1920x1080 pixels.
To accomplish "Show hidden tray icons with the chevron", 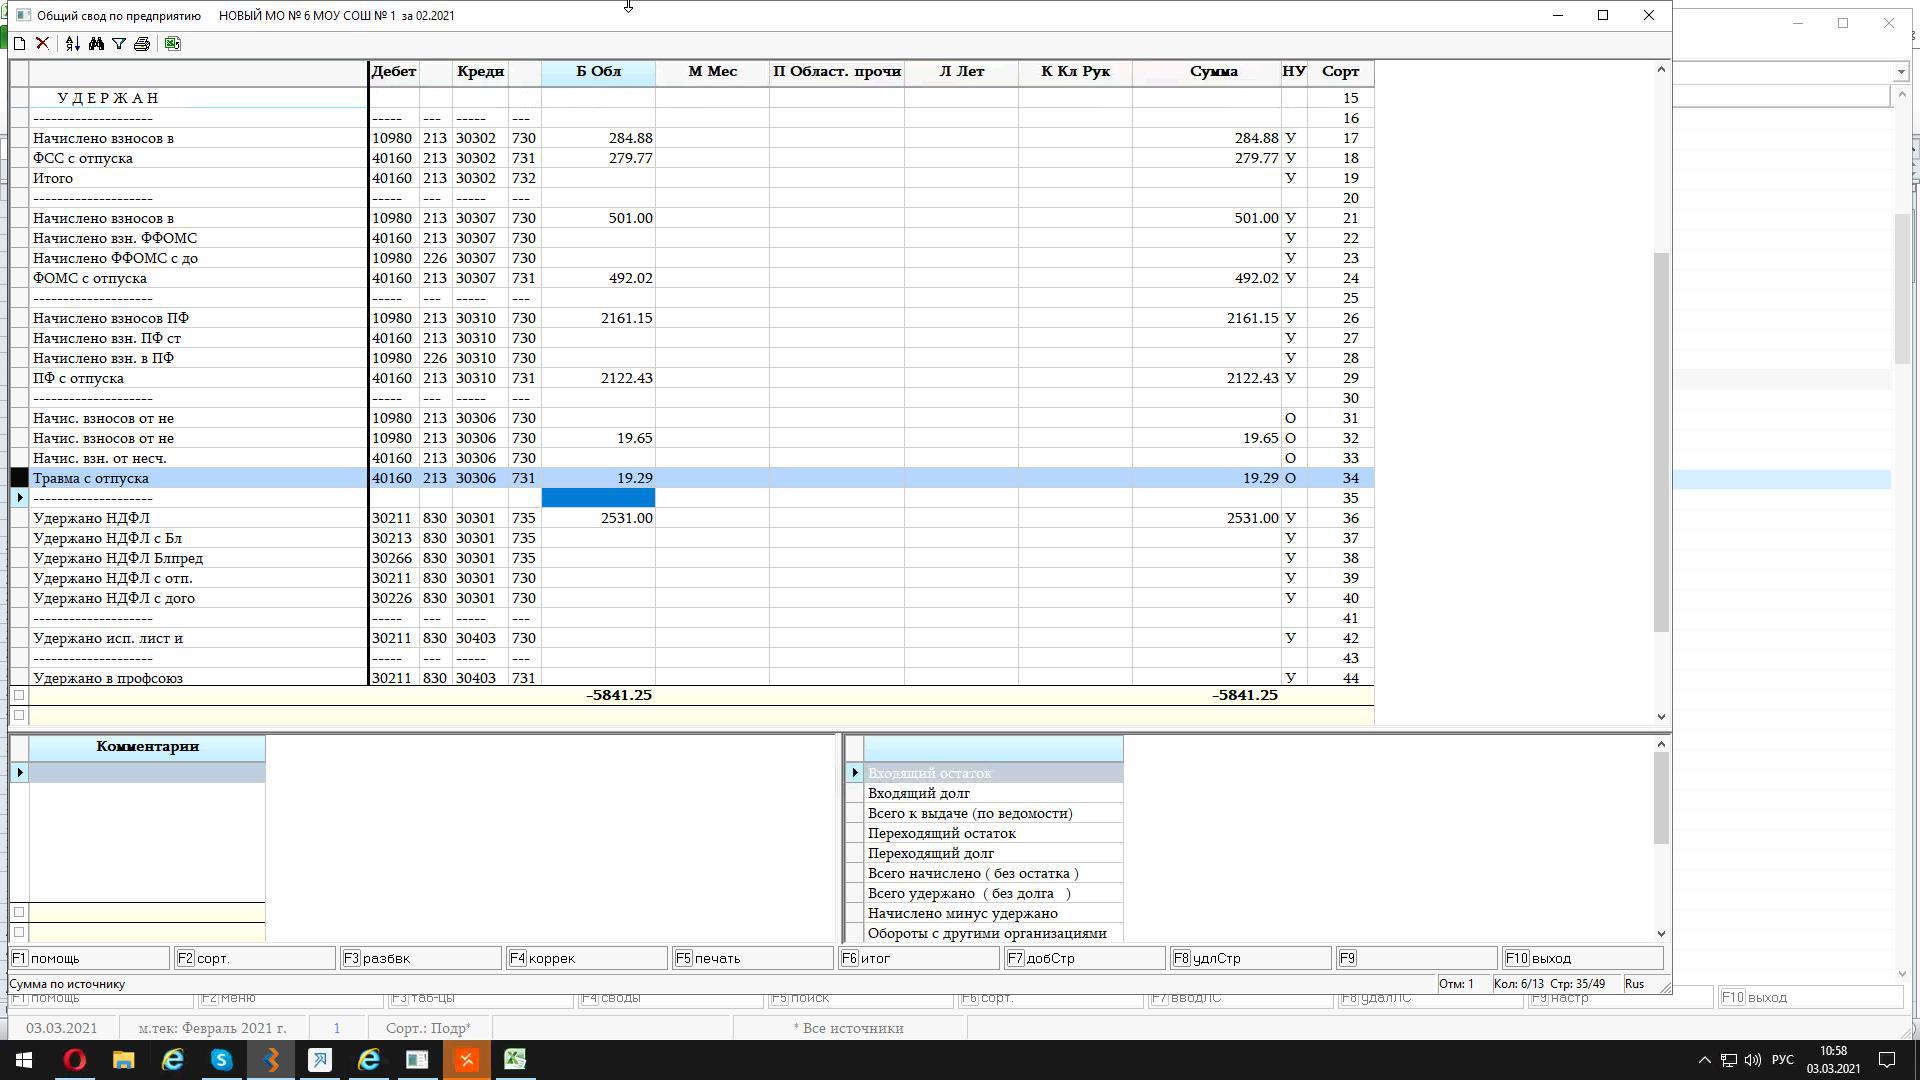I will point(1705,1060).
